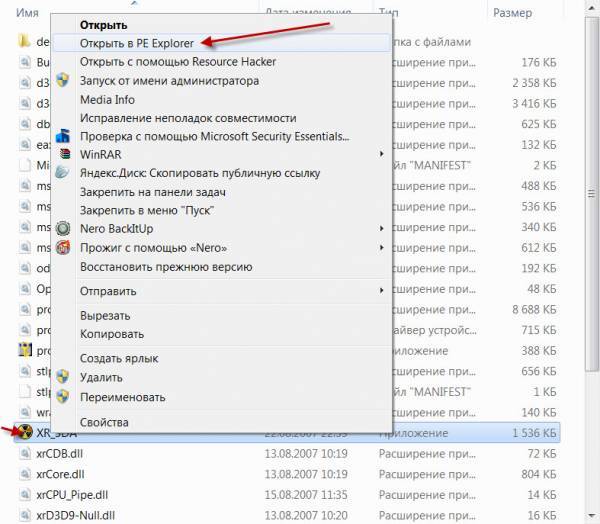Image resolution: width=600 pixels, height=524 pixels.
Task: Select the xrCPU_Pipe.dll file name
Action: 72,495
